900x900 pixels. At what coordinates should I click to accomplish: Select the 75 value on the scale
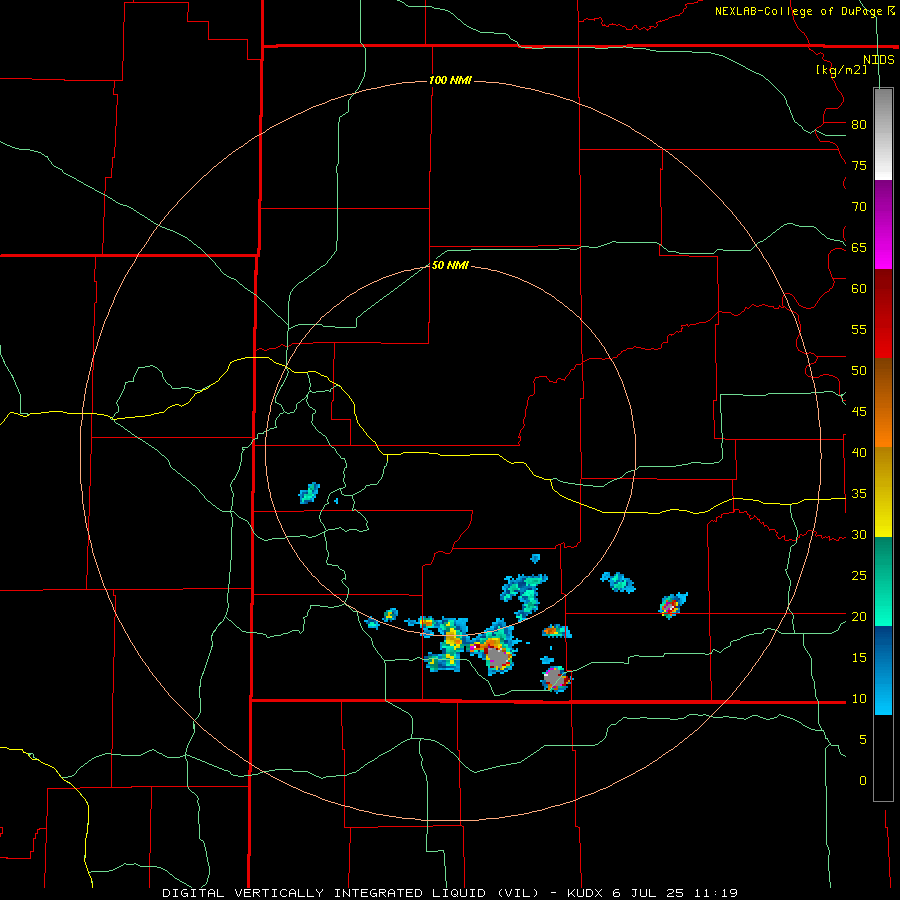[x=859, y=166]
